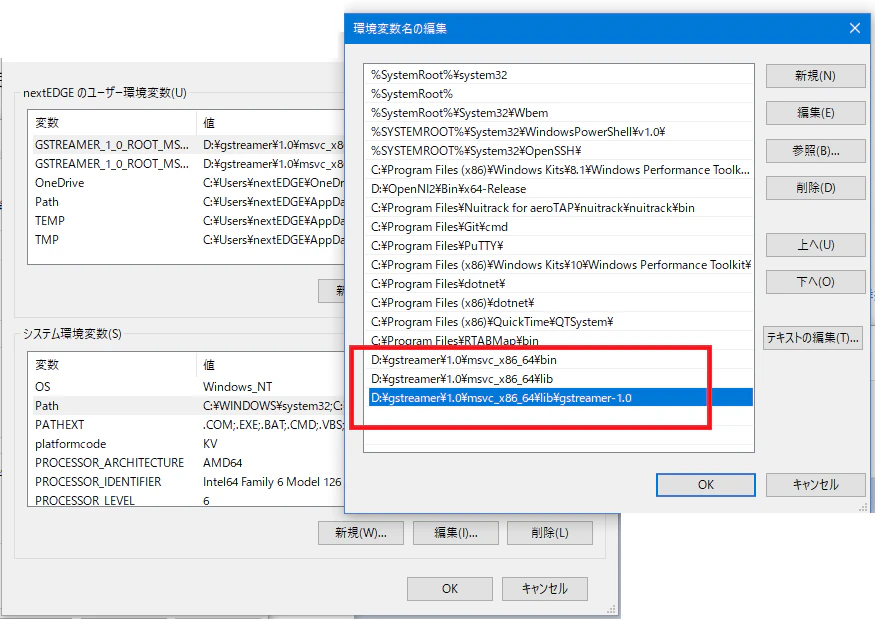The width and height of the screenshot is (875, 619).
Task: Select the Windows Kits¥10 Performance Toolkit entry
Action: [x=558, y=265]
